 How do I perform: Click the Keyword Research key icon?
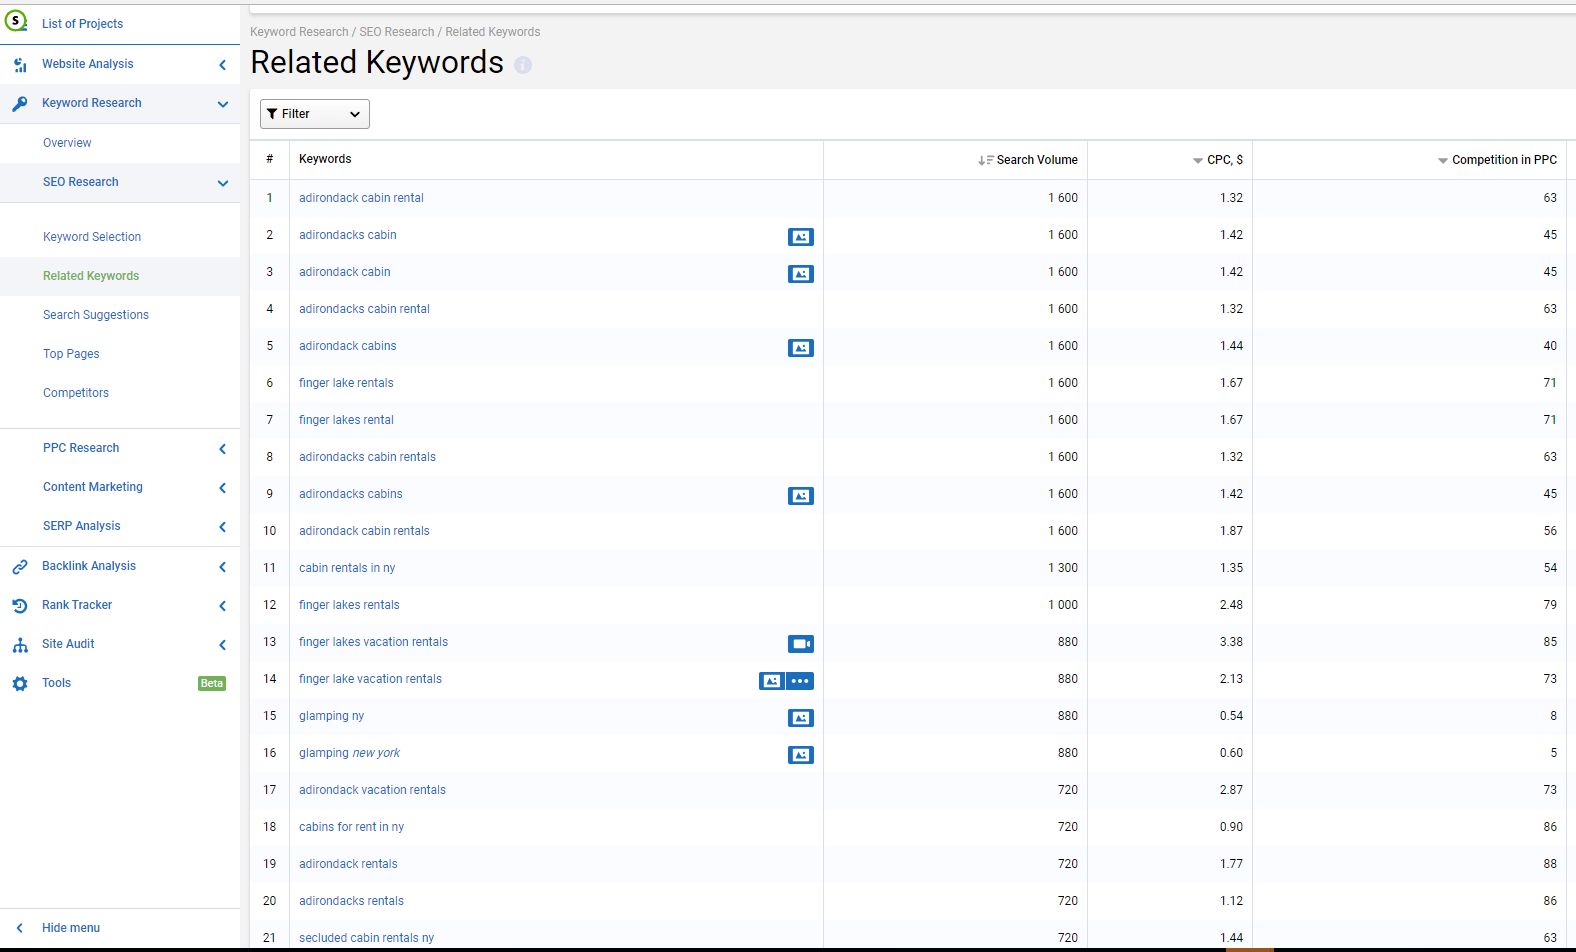(20, 104)
